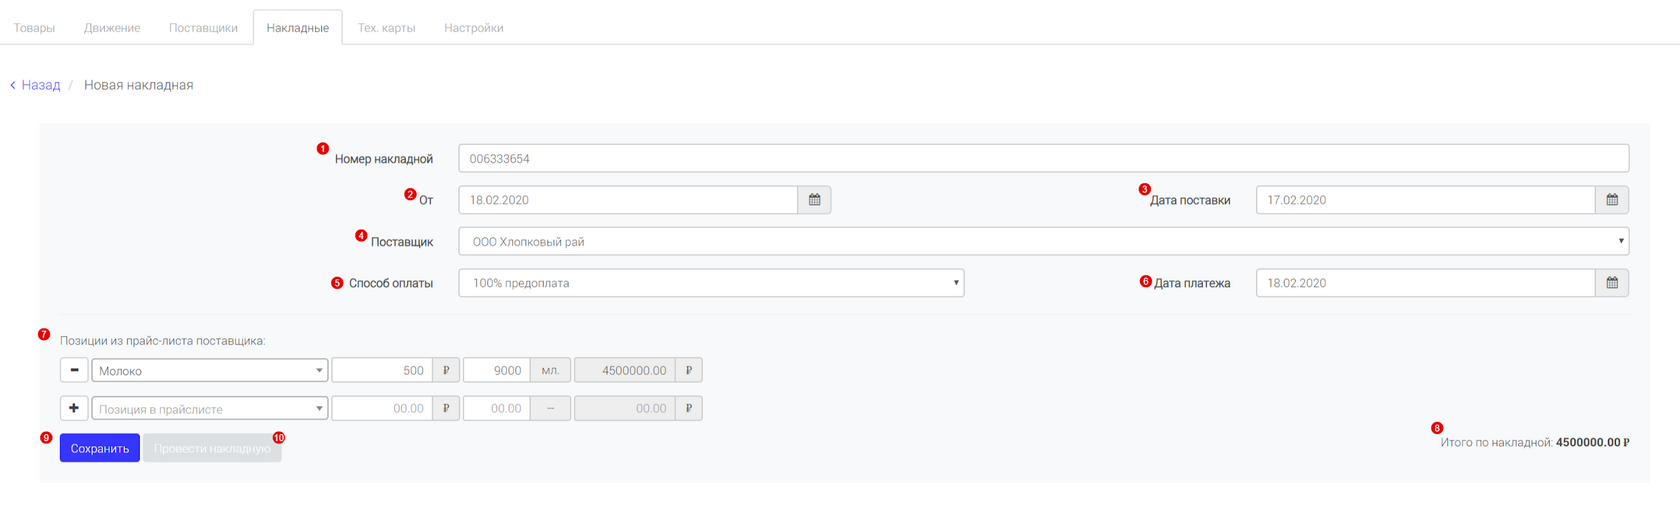Click the Номер накладной input field

[1043, 158]
